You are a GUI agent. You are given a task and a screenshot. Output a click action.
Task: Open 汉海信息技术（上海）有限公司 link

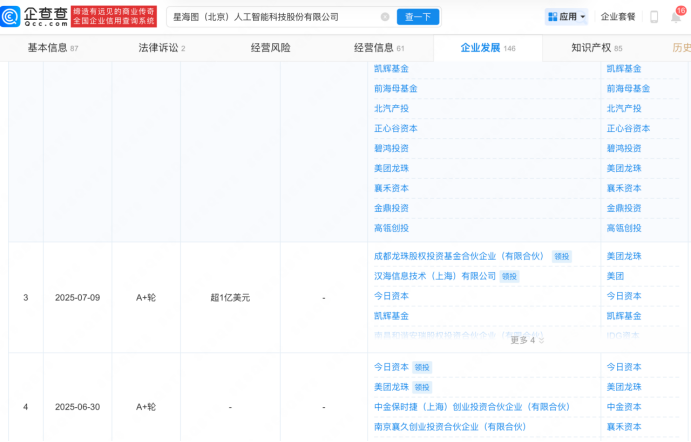click(434, 276)
